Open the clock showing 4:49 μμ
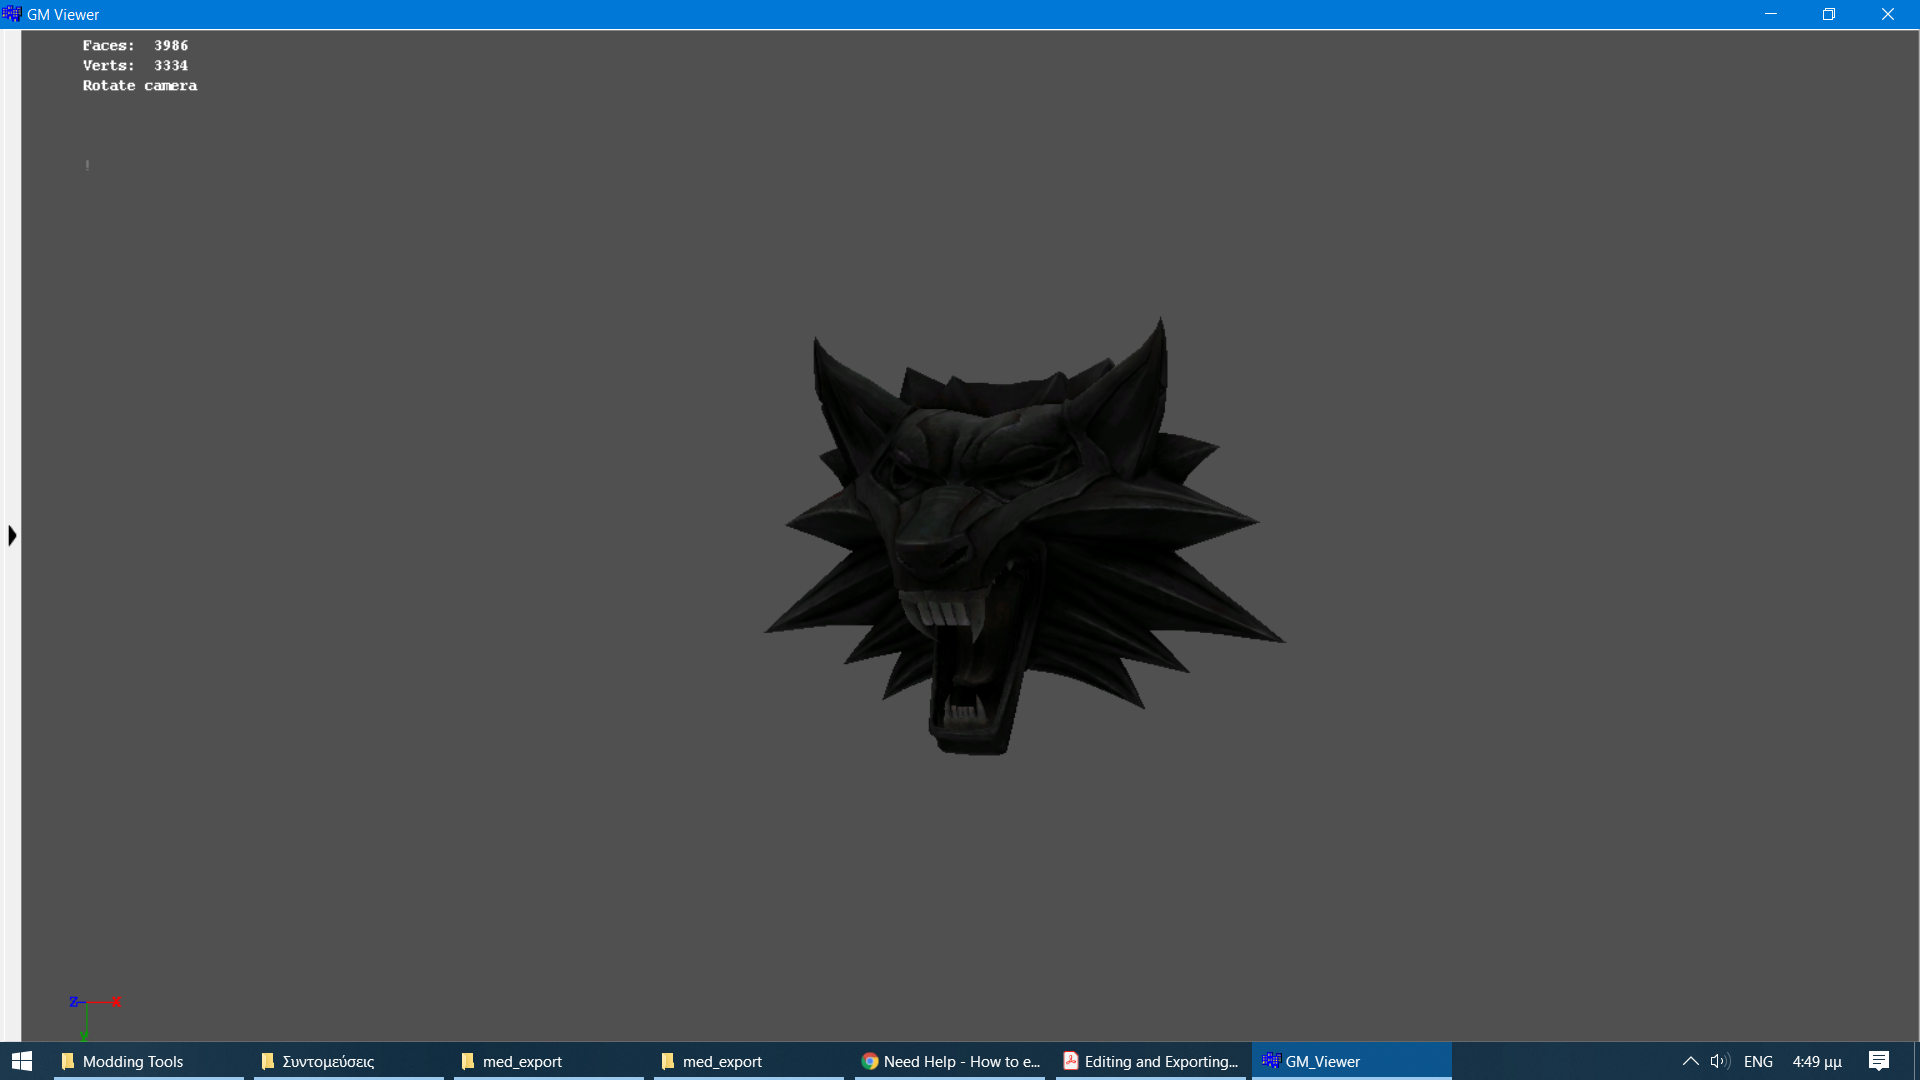1920x1080 pixels. (1816, 1061)
